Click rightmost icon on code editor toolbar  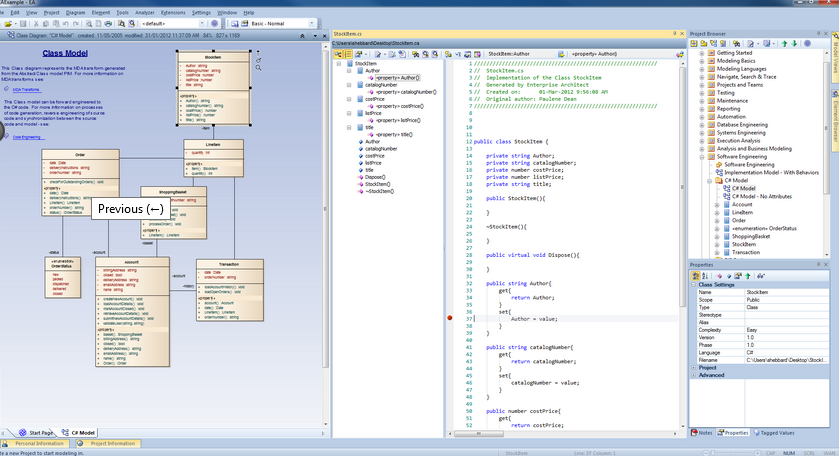click(x=680, y=54)
